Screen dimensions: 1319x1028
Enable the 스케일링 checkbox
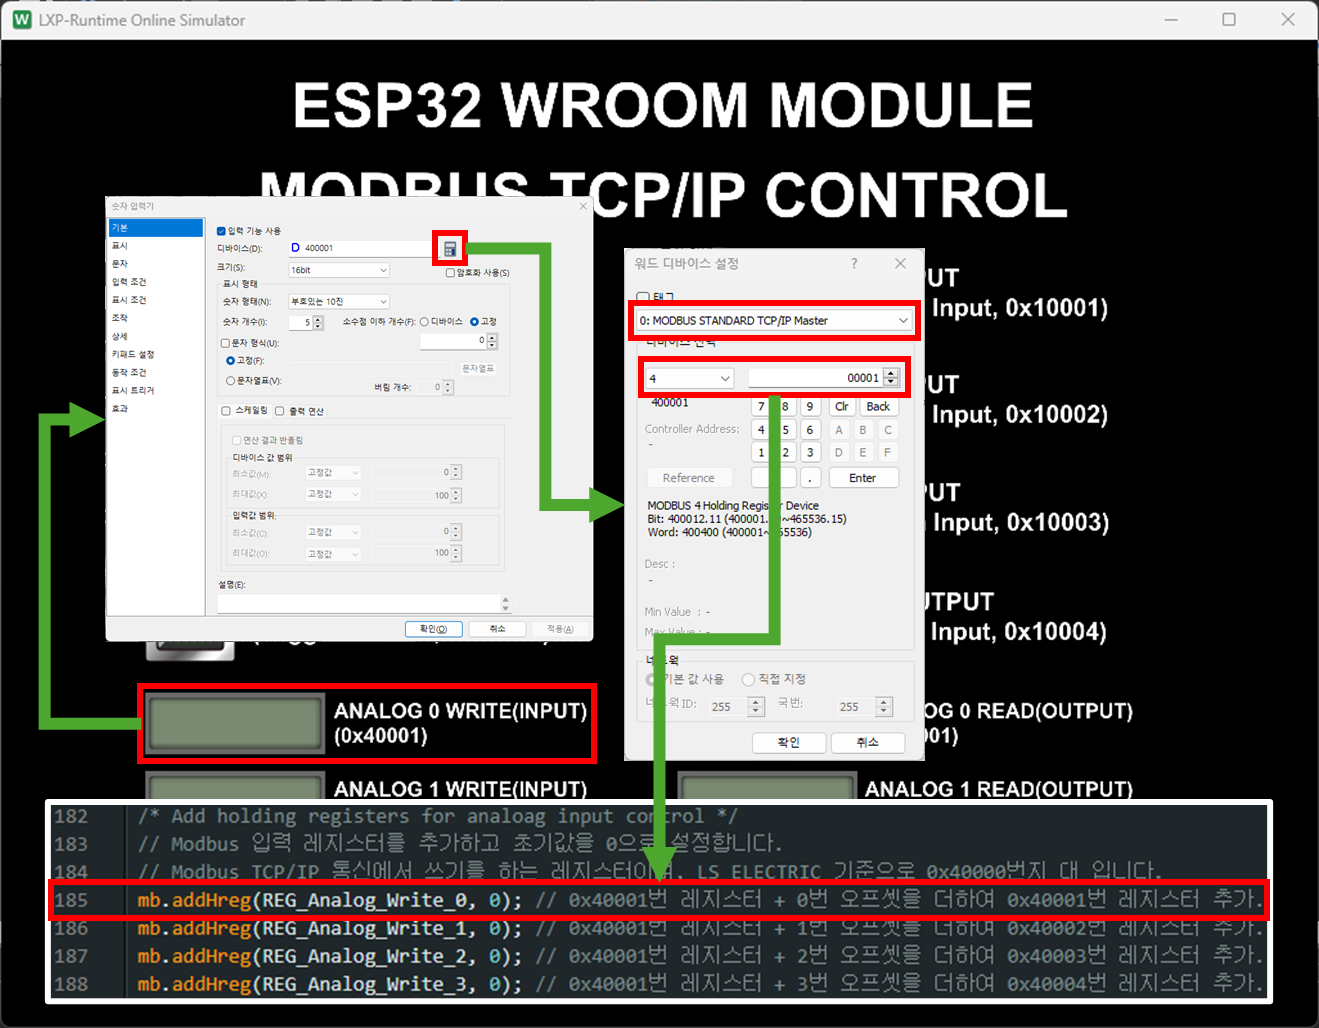click(226, 411)
